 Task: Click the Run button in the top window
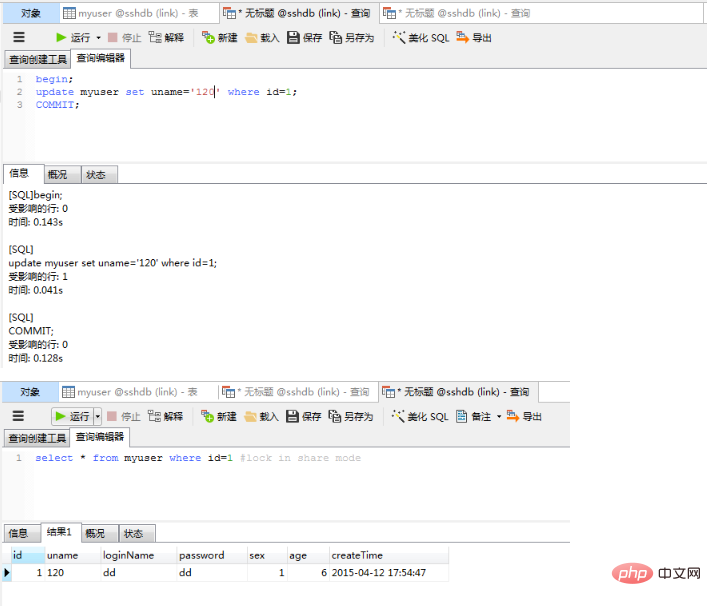point(73,38)
